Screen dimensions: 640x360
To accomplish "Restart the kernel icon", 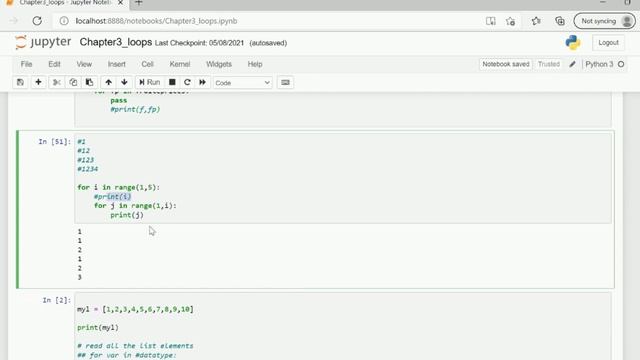I will coord(187,82).
